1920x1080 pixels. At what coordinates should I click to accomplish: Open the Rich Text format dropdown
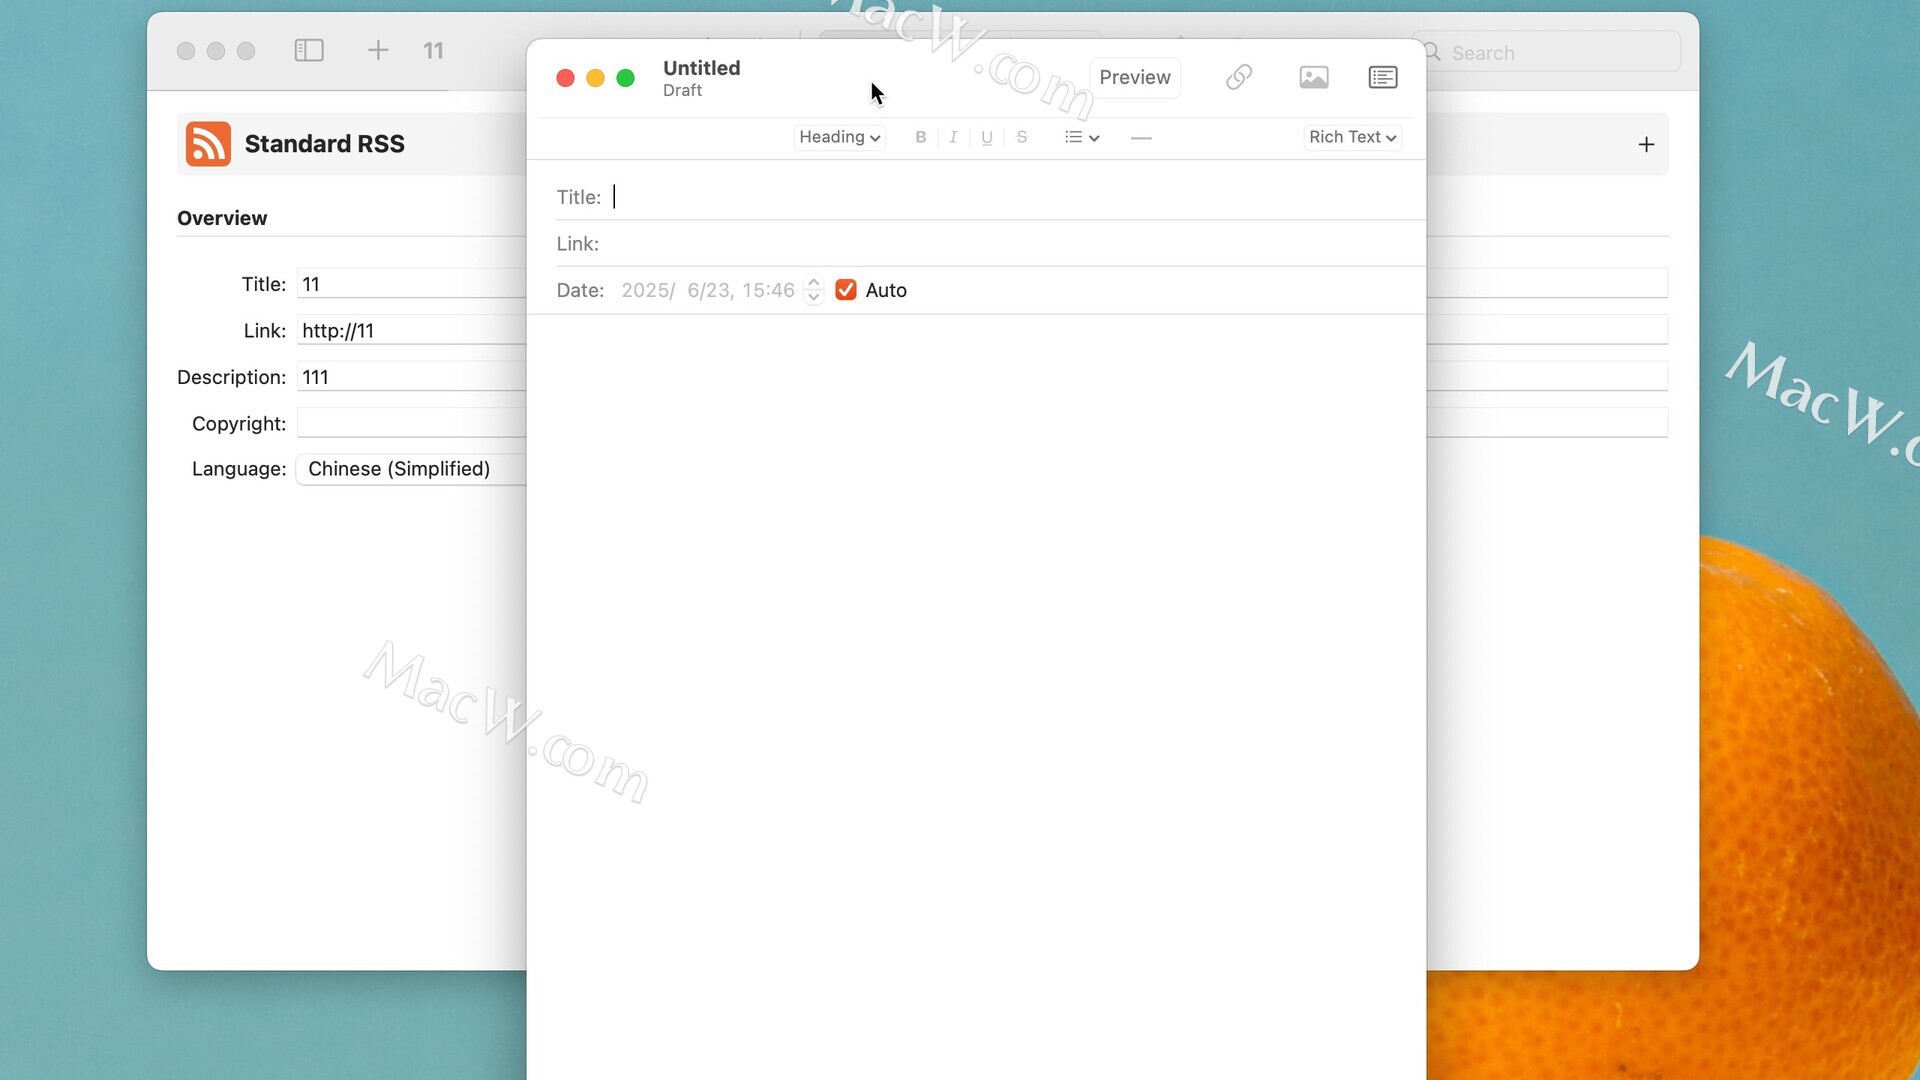[1352, 137]
